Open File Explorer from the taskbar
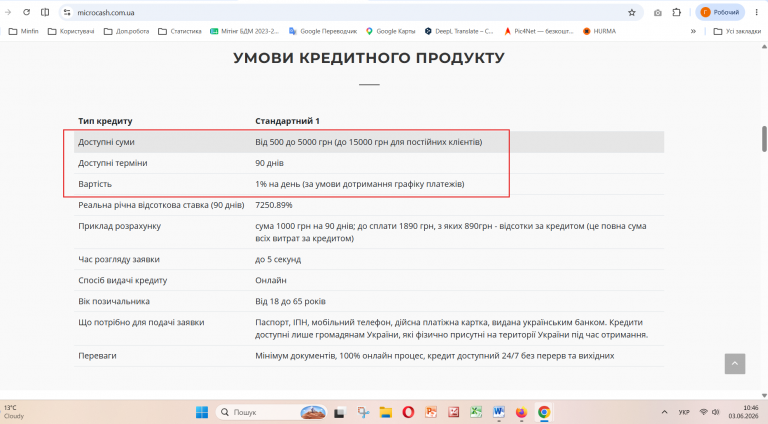The width and height of the screenshot is (768, 424). tap(386, 412)
